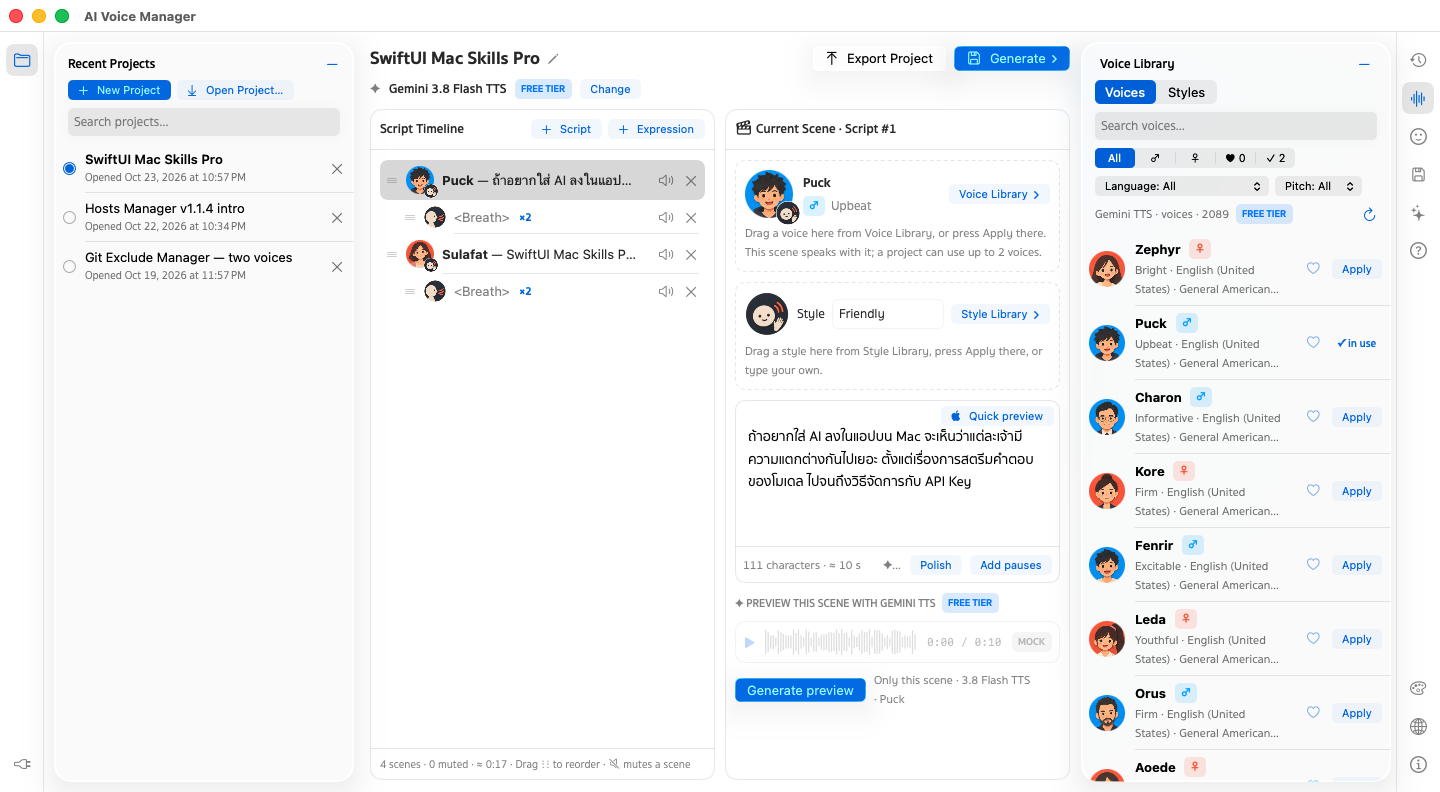Image resolution: width=1440 pixels, height=792 pixels.
Task: Open the help question mark icon
Action: click(x=1418, y=250)
